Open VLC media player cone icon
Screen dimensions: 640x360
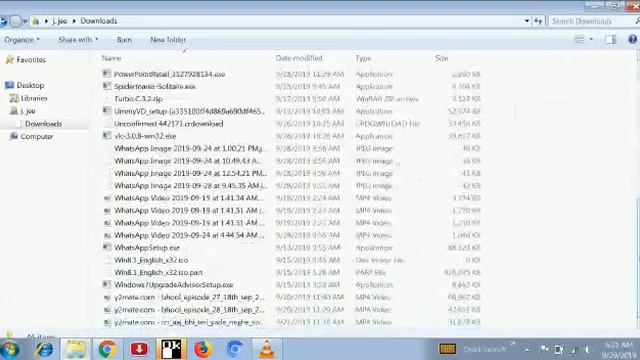[267, 349]
